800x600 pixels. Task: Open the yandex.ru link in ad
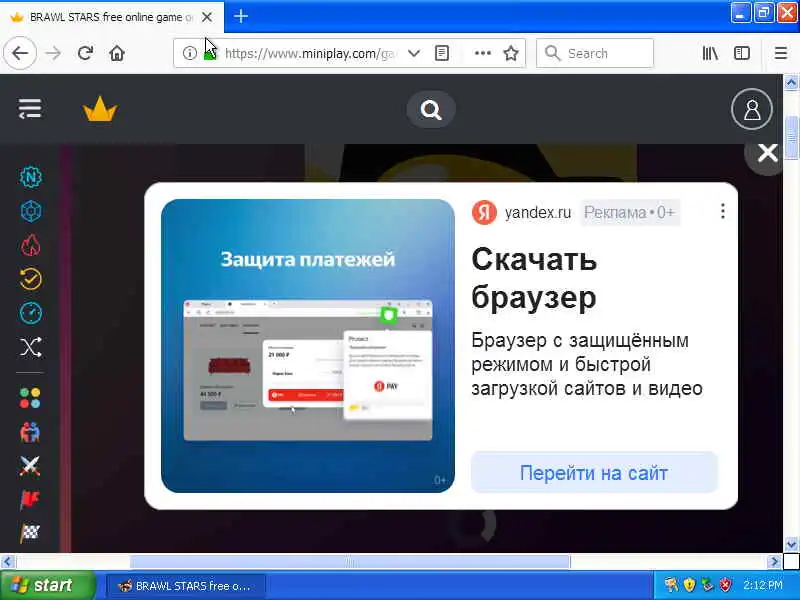538,212
